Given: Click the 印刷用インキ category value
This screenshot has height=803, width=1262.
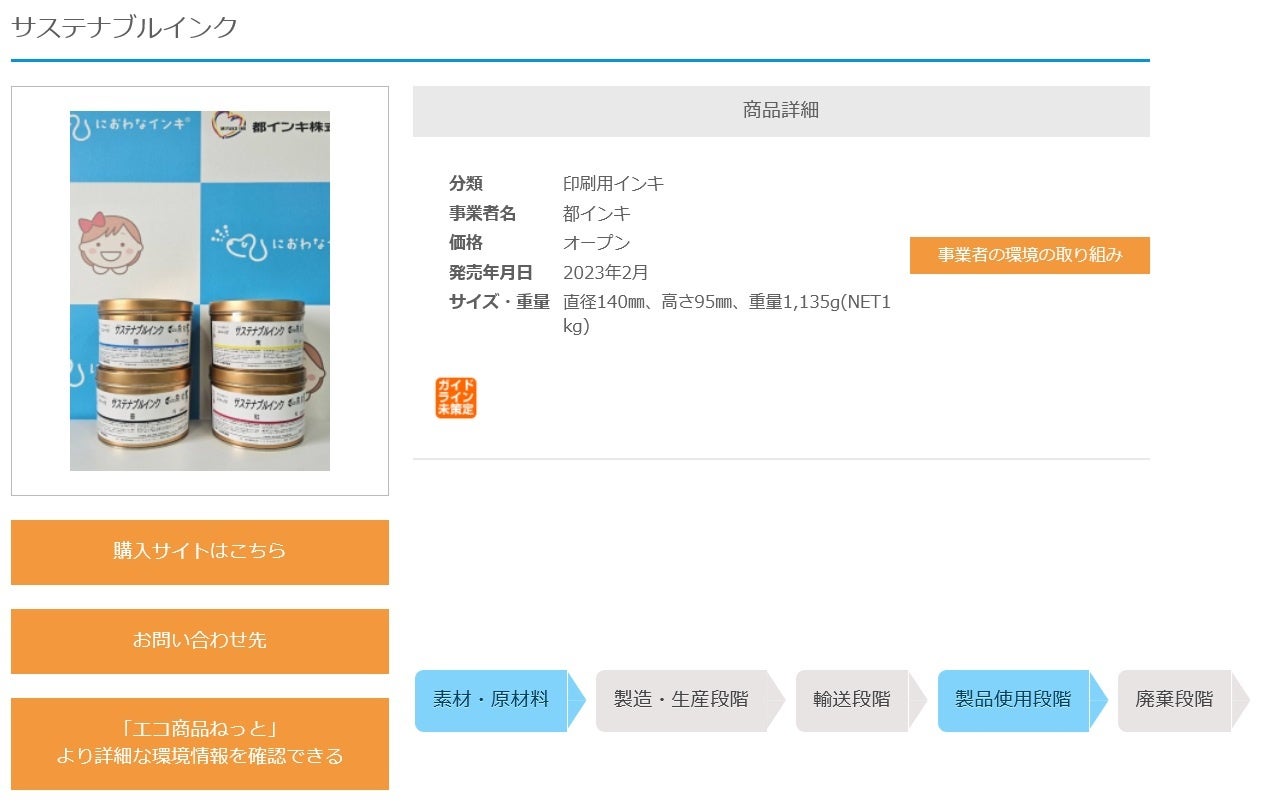Looking at the screenshot, I should coord(614,184).
